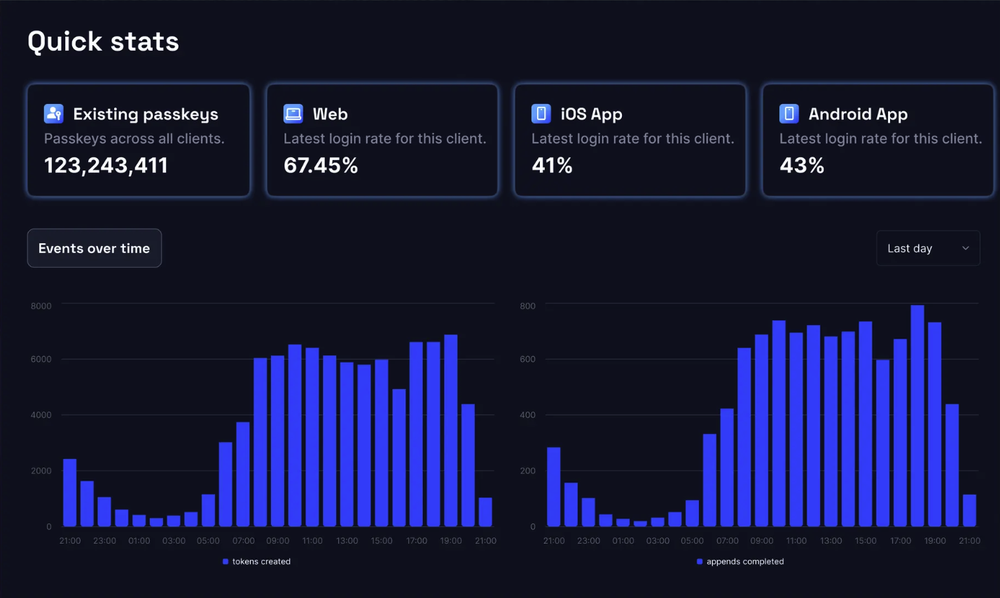This screenshot has width=1000, height=598.
Task: Click the first 21:00 bar in tokens chart
Action: coord(70,492)
